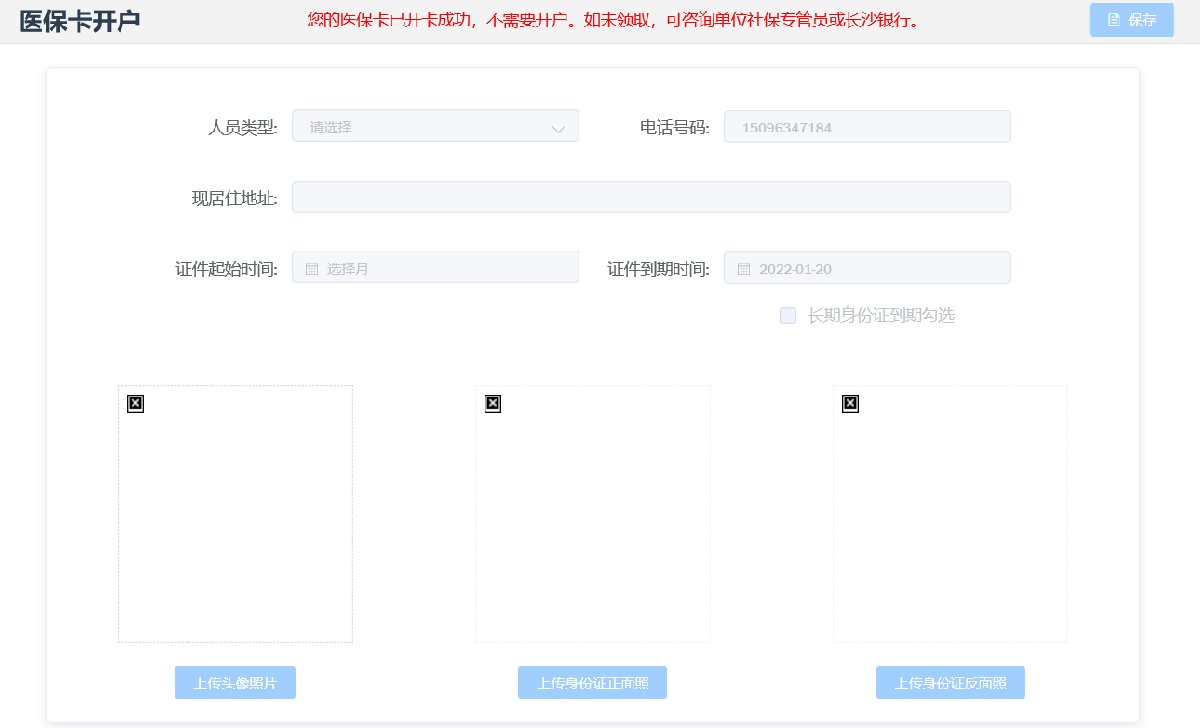
Task: Click broken image icon in ID back box
Action: pyautogui.click(x=851, y=403)
